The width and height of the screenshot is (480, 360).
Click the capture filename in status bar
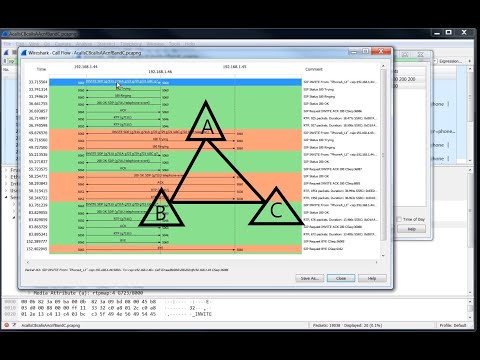click(51, 325)
